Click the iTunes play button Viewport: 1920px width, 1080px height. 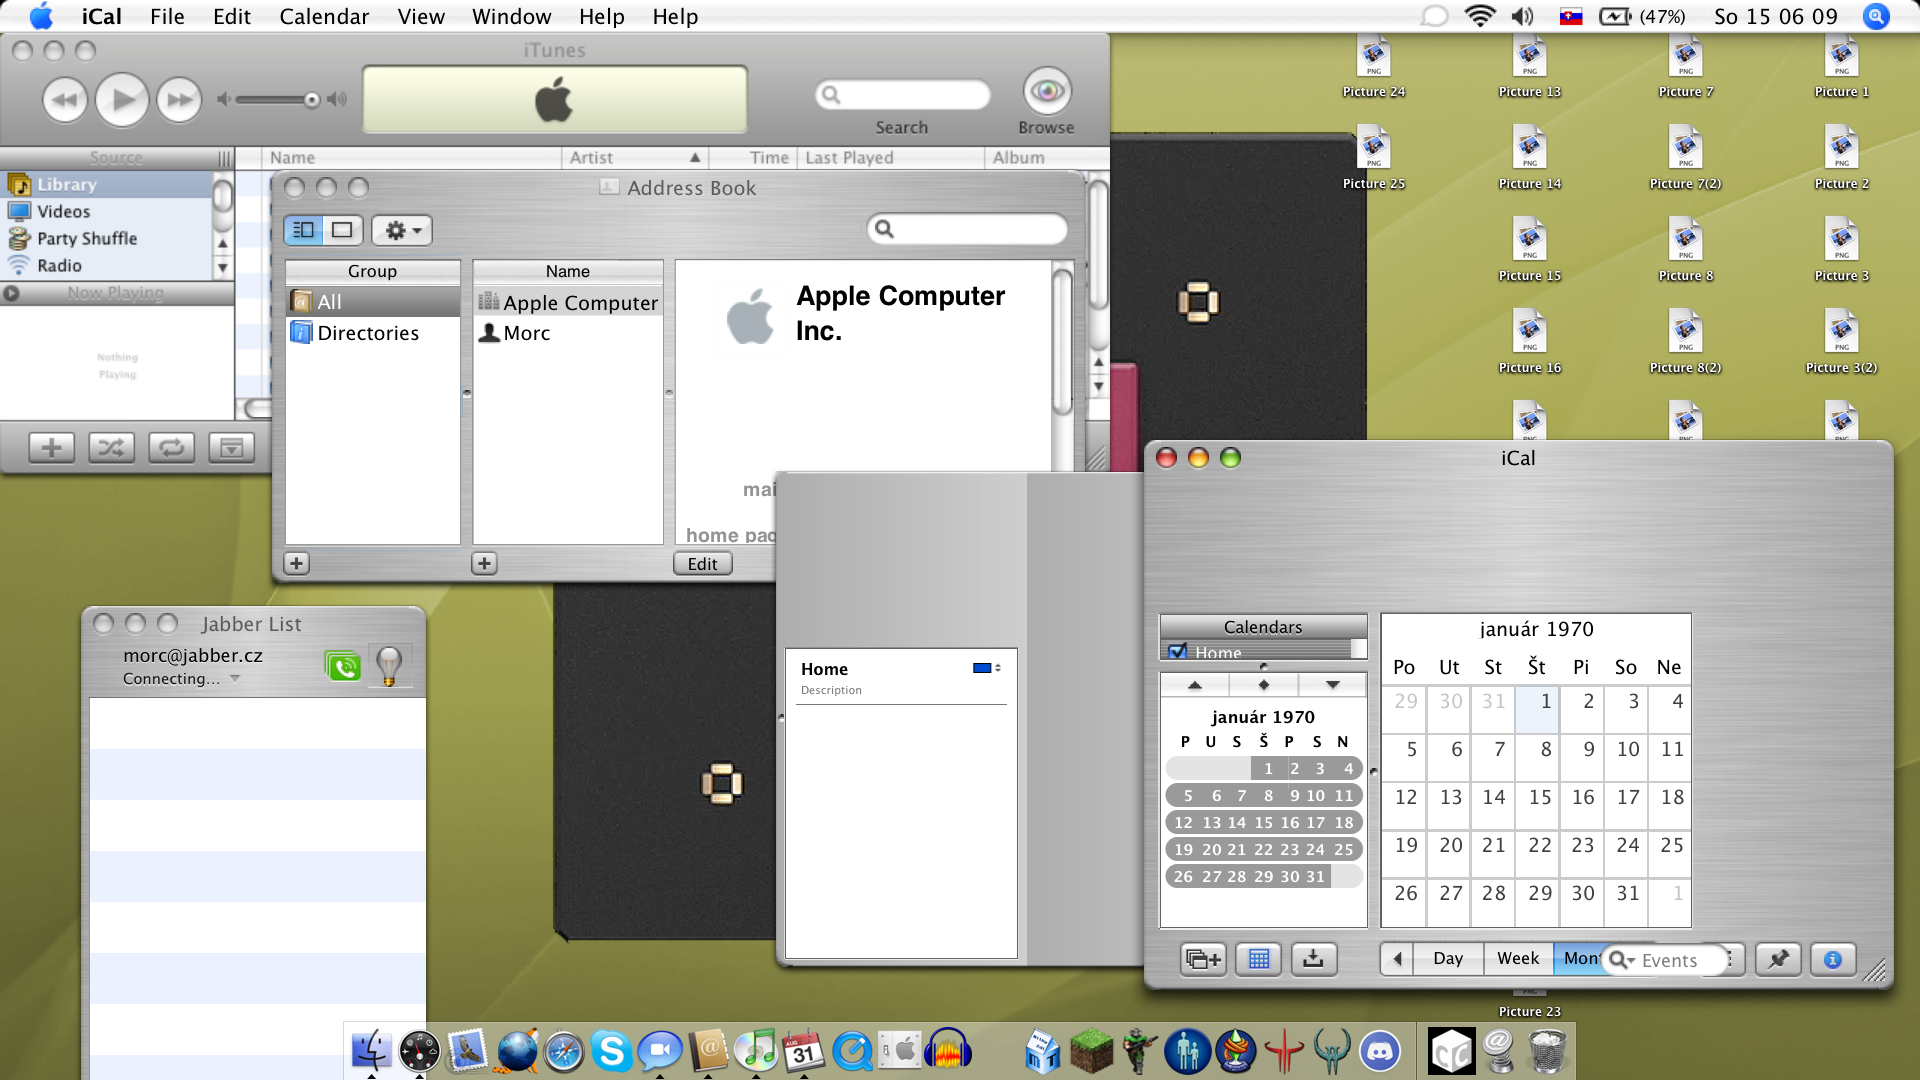pyautogui.click(x=122, y=100)
